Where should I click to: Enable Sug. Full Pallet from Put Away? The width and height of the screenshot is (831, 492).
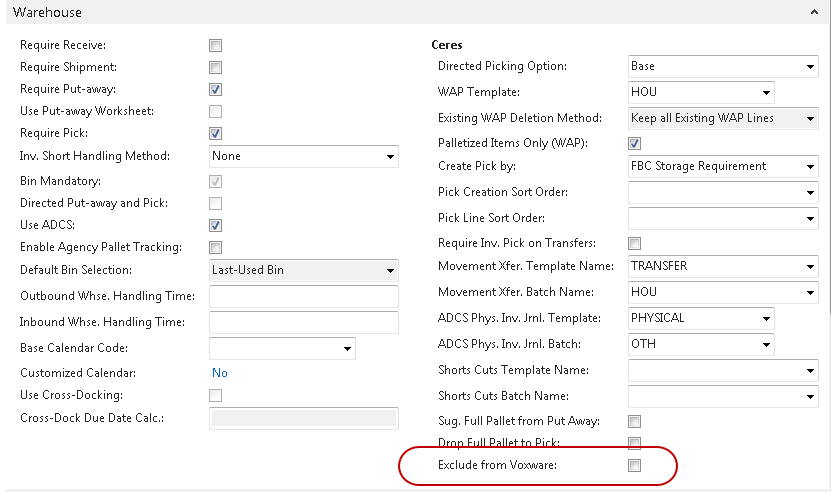tap(634, 422)
